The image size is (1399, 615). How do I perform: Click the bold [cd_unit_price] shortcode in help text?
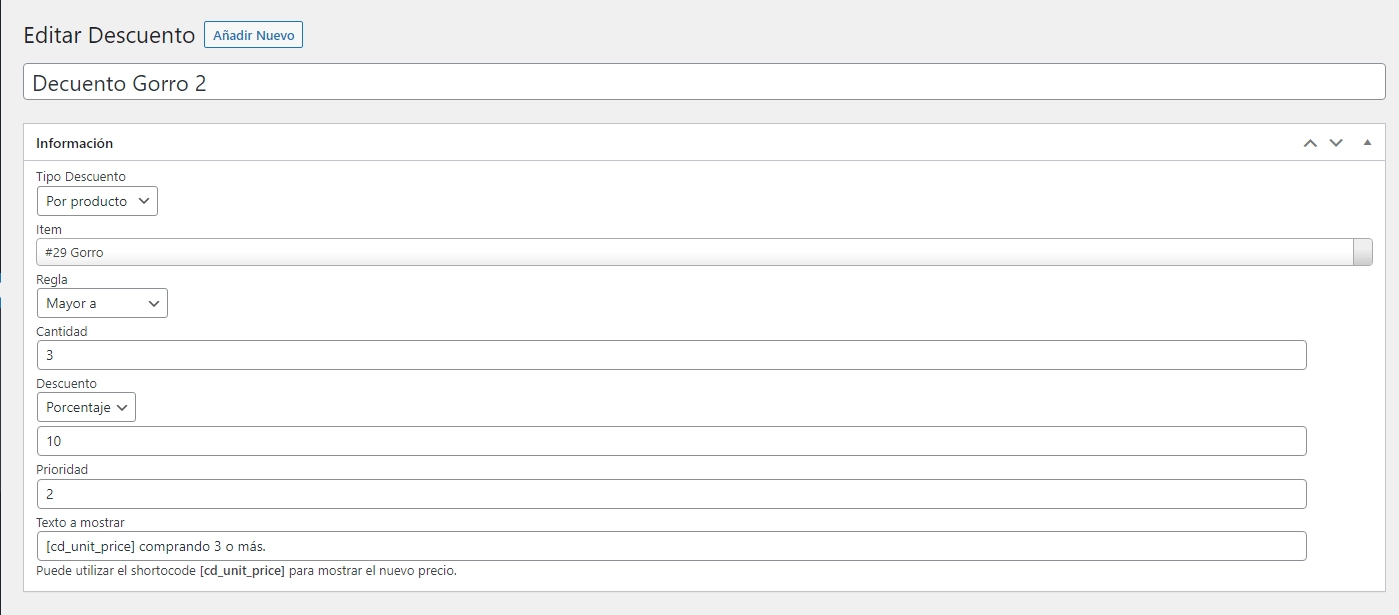[x=242, y=571]
